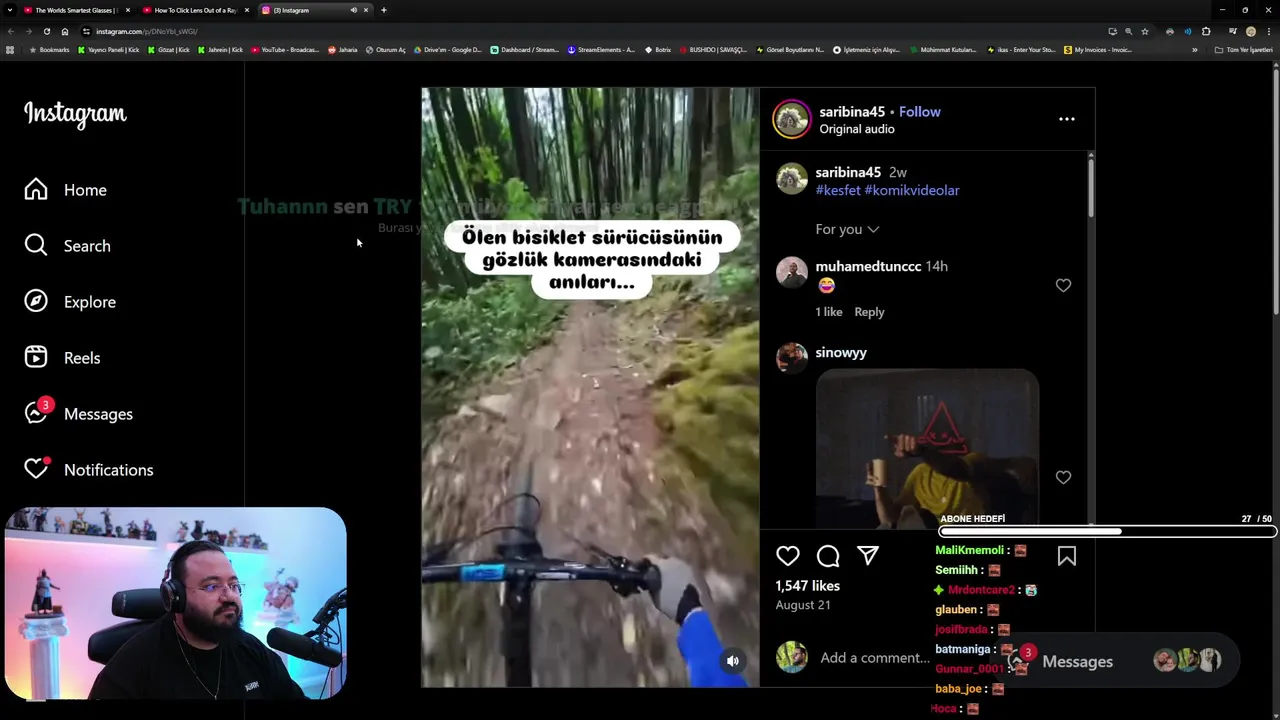Viewport: 1280px width, 720px height.
Task: Open the Yayıncı Paneli | Kick bookmark
Action: (x=109, y=49)
